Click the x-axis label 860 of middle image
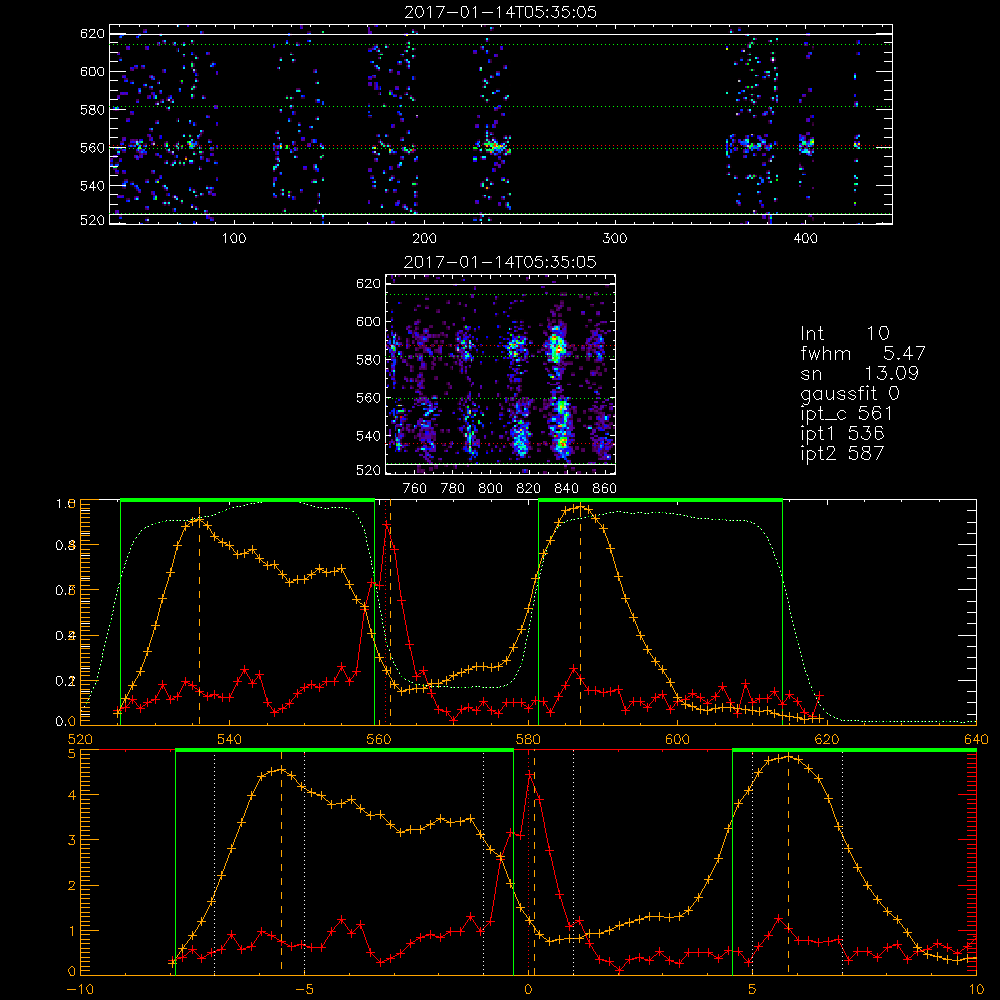 click(x=605, y=489)
